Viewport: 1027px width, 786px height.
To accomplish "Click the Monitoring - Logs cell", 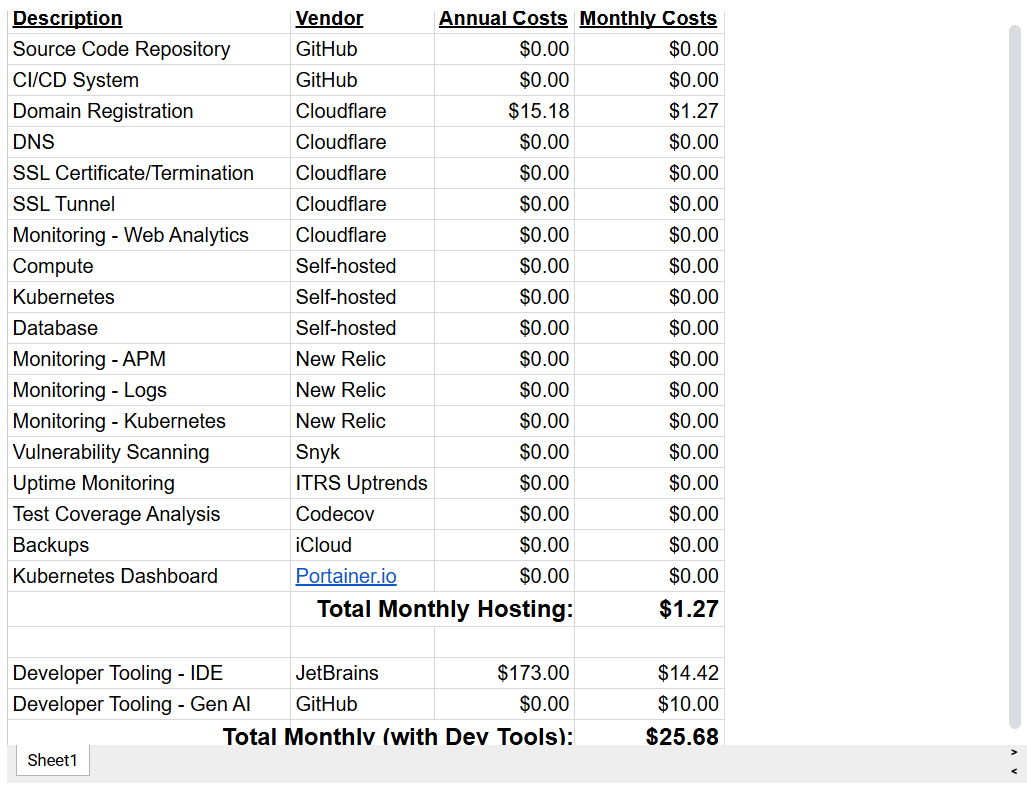I will 149,390.
